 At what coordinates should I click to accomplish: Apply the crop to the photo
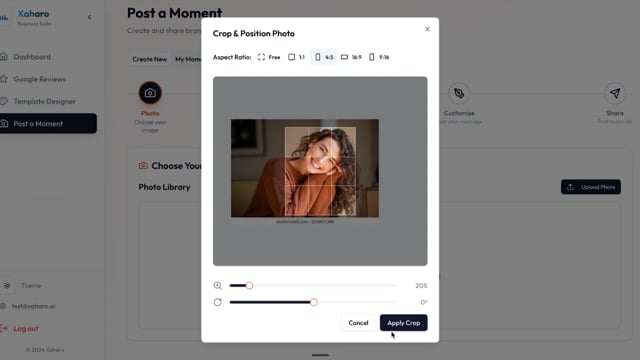click(404, 322)
